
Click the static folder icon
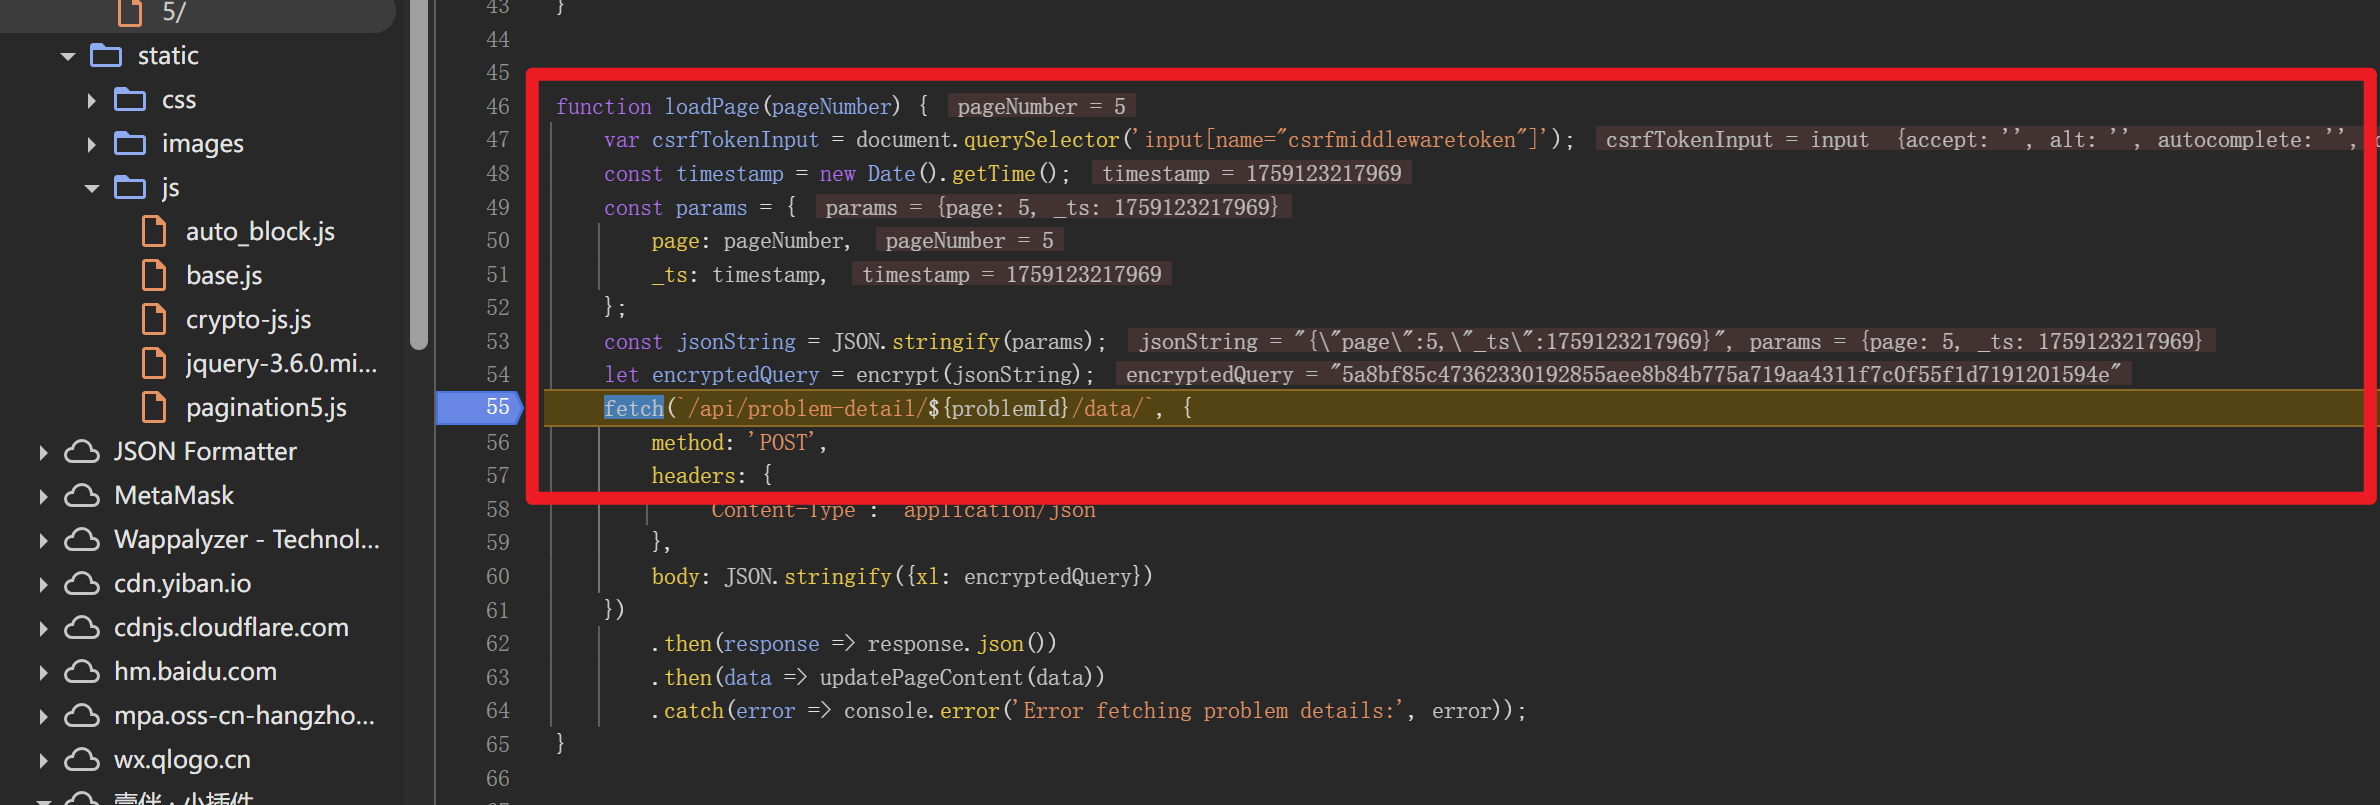pyautogui.click(x=106, y=55)
